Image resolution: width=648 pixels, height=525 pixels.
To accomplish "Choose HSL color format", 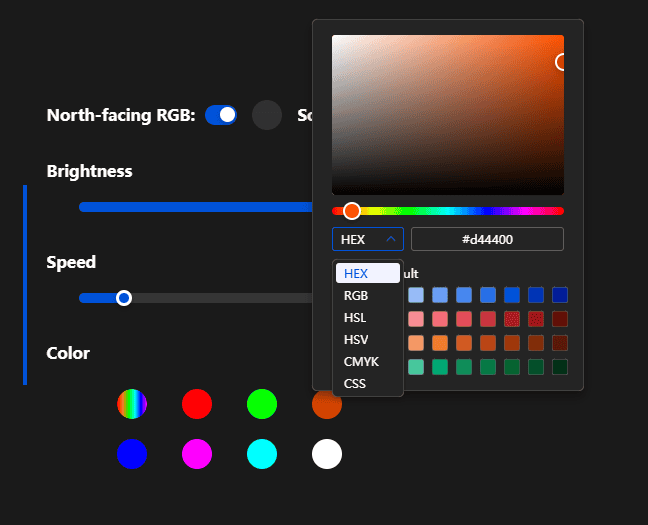I will coord(367,317).
